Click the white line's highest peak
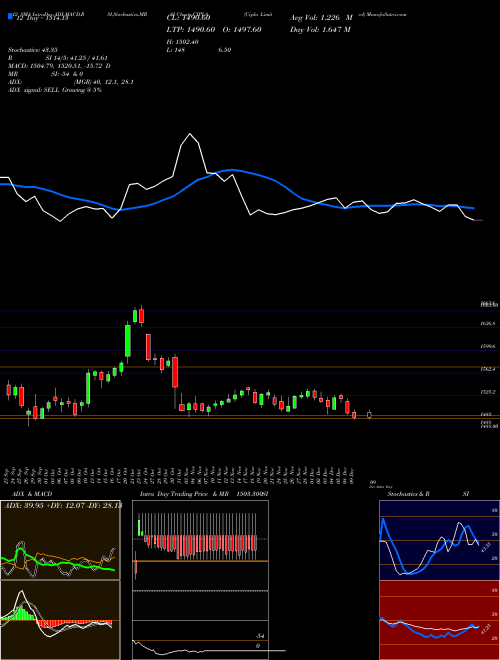Screen dimensions: 500x660 pyautogui.click(x=190, y=134)
